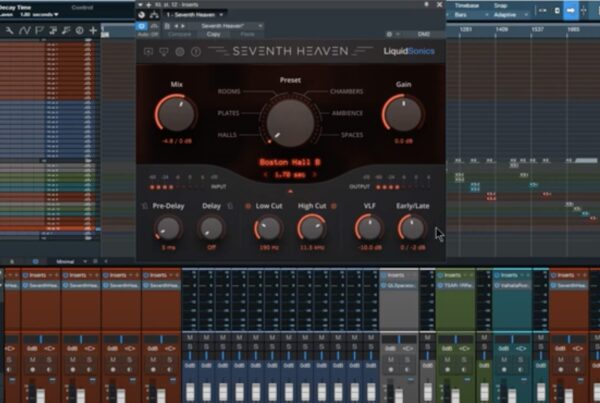The width and height of the screenshot is (600, 403).
Task: Mute the teal ValhallaRoom mixer channel
Action: (504, 360)
